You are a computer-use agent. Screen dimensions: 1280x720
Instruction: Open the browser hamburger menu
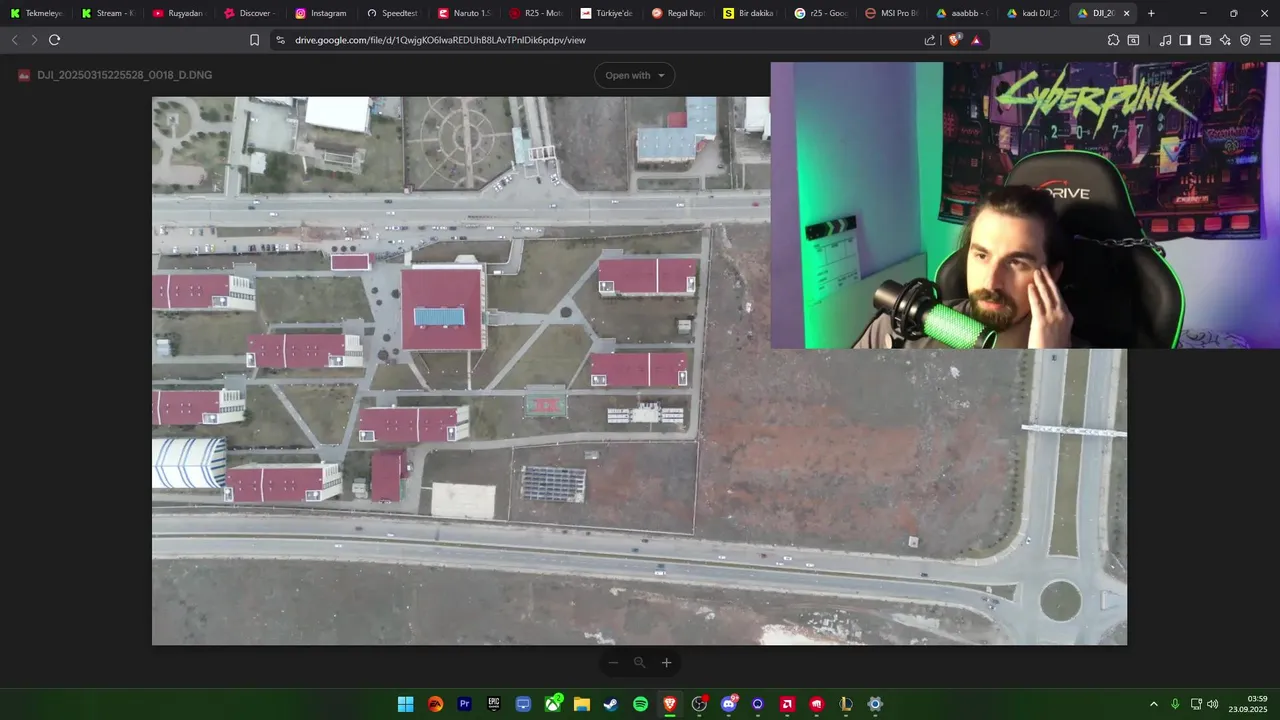click(x=1265, y=40)
